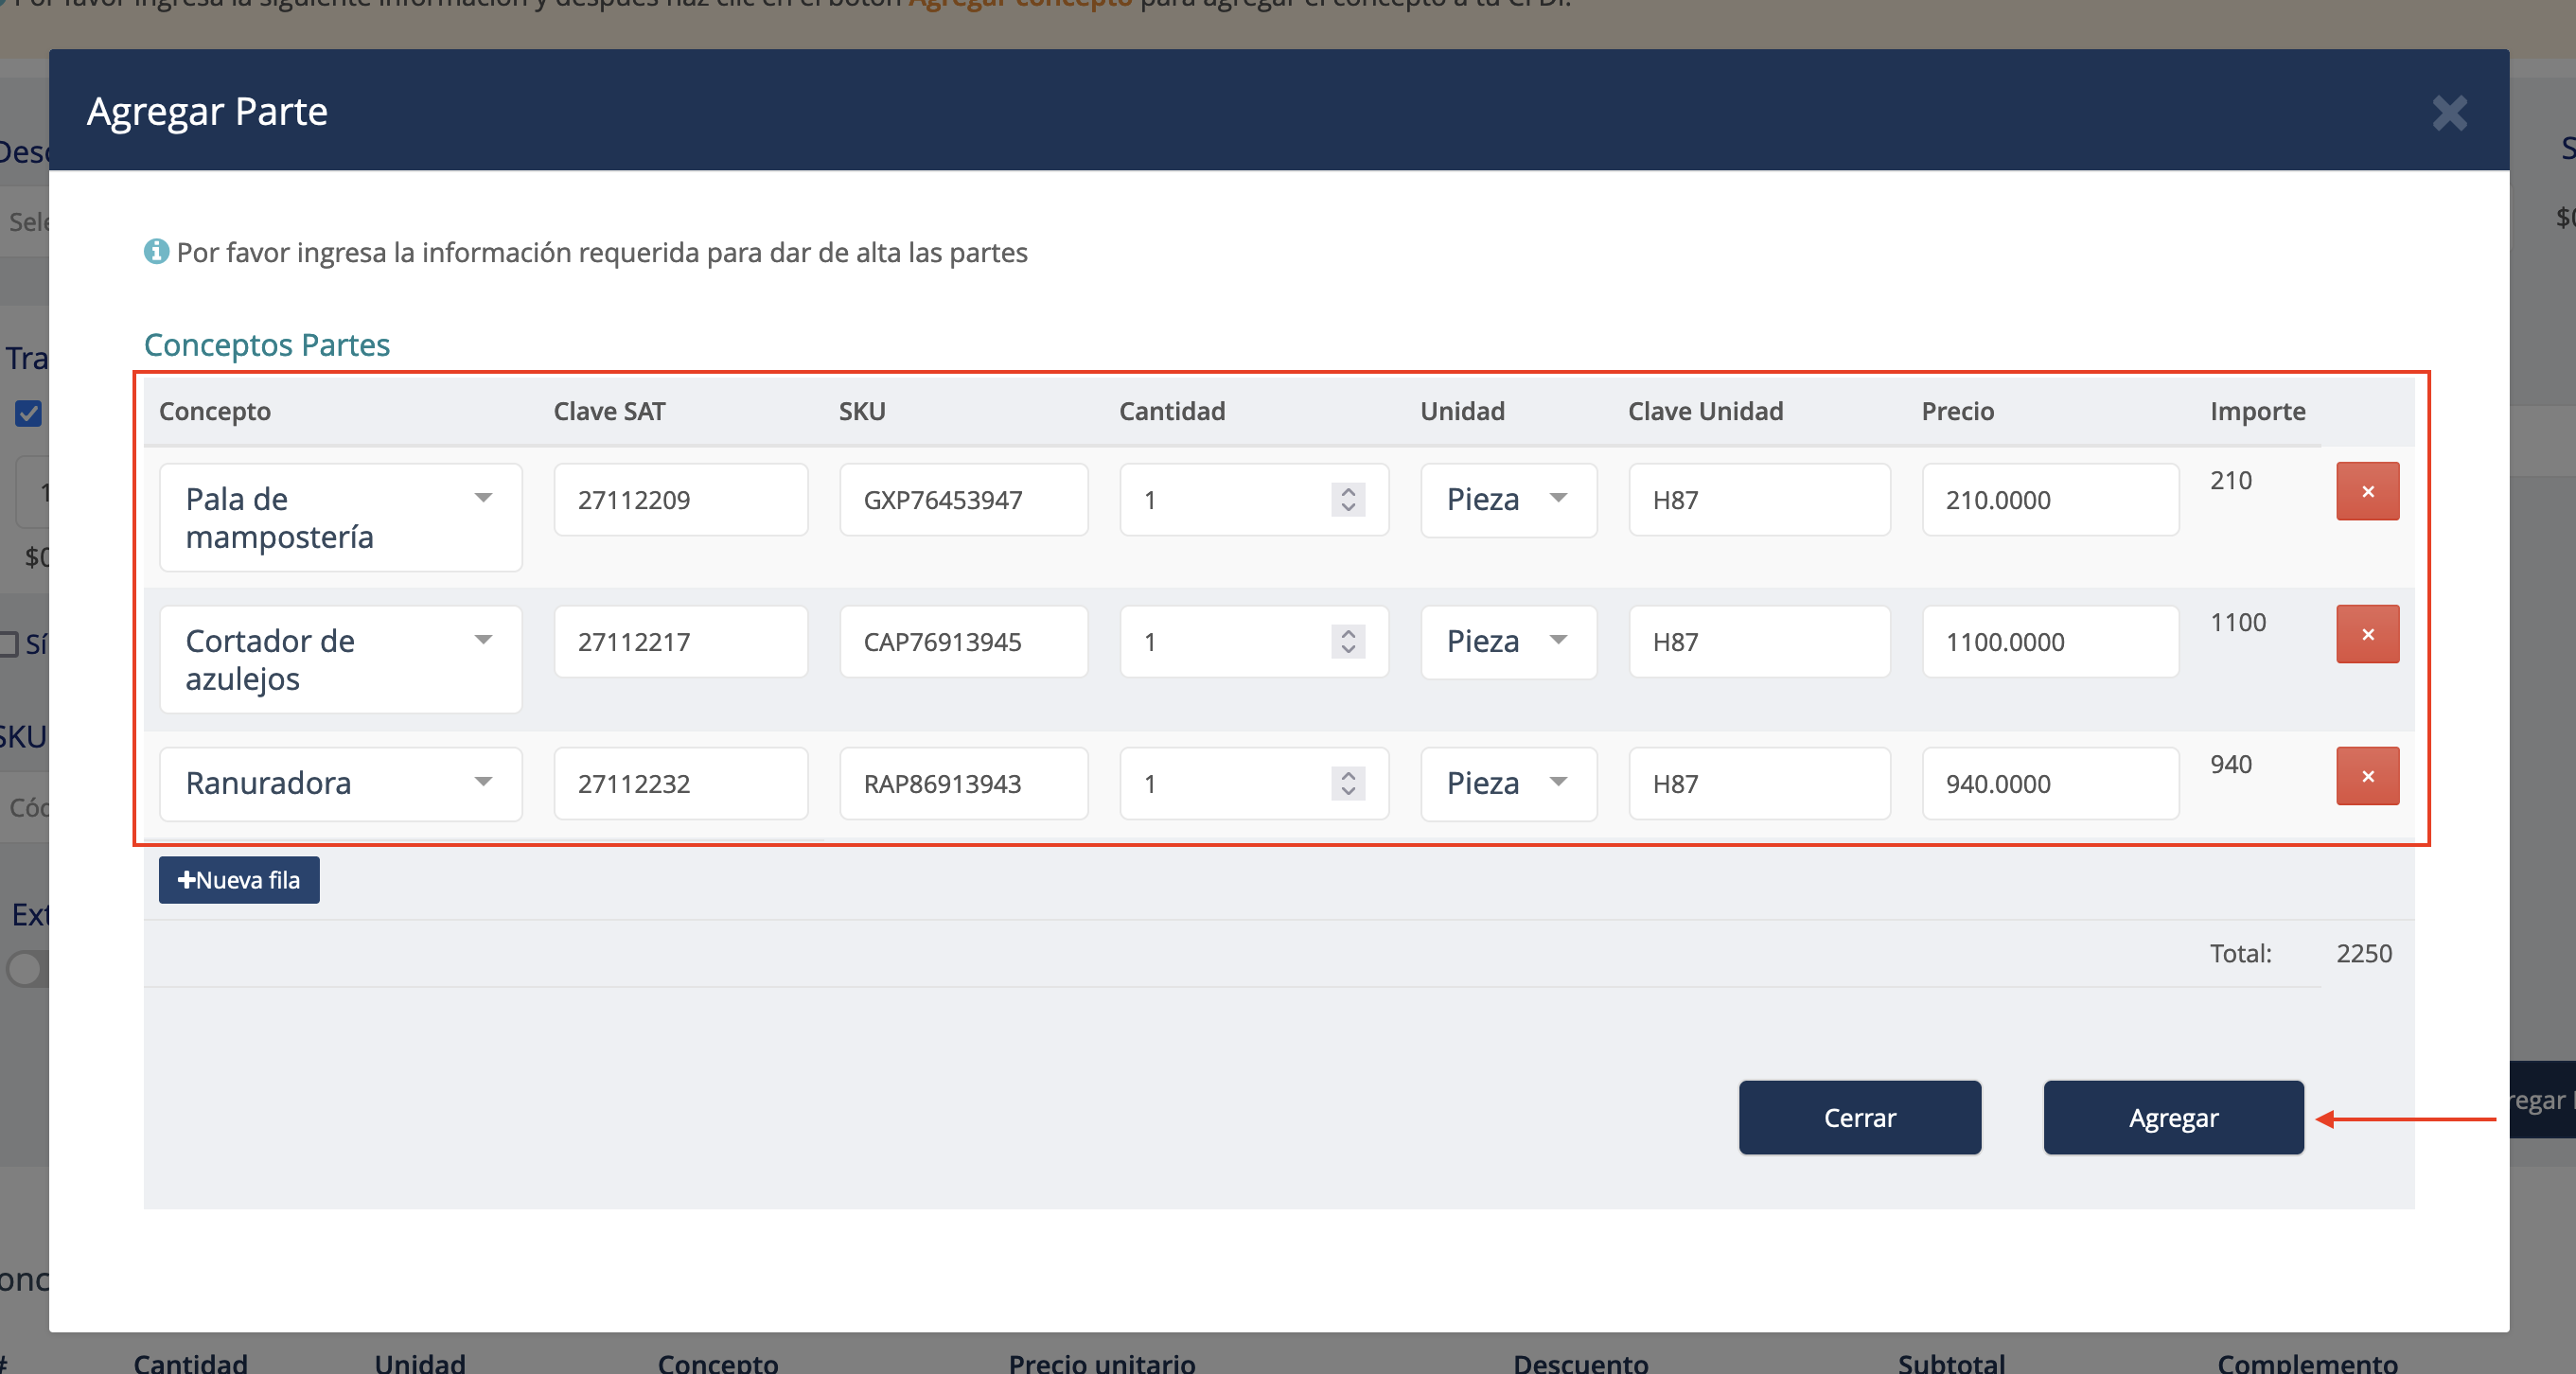This screenshot has width=2576, height=1374.
Task: Select the Total value 2250
Action: (x=2363, y=953)
